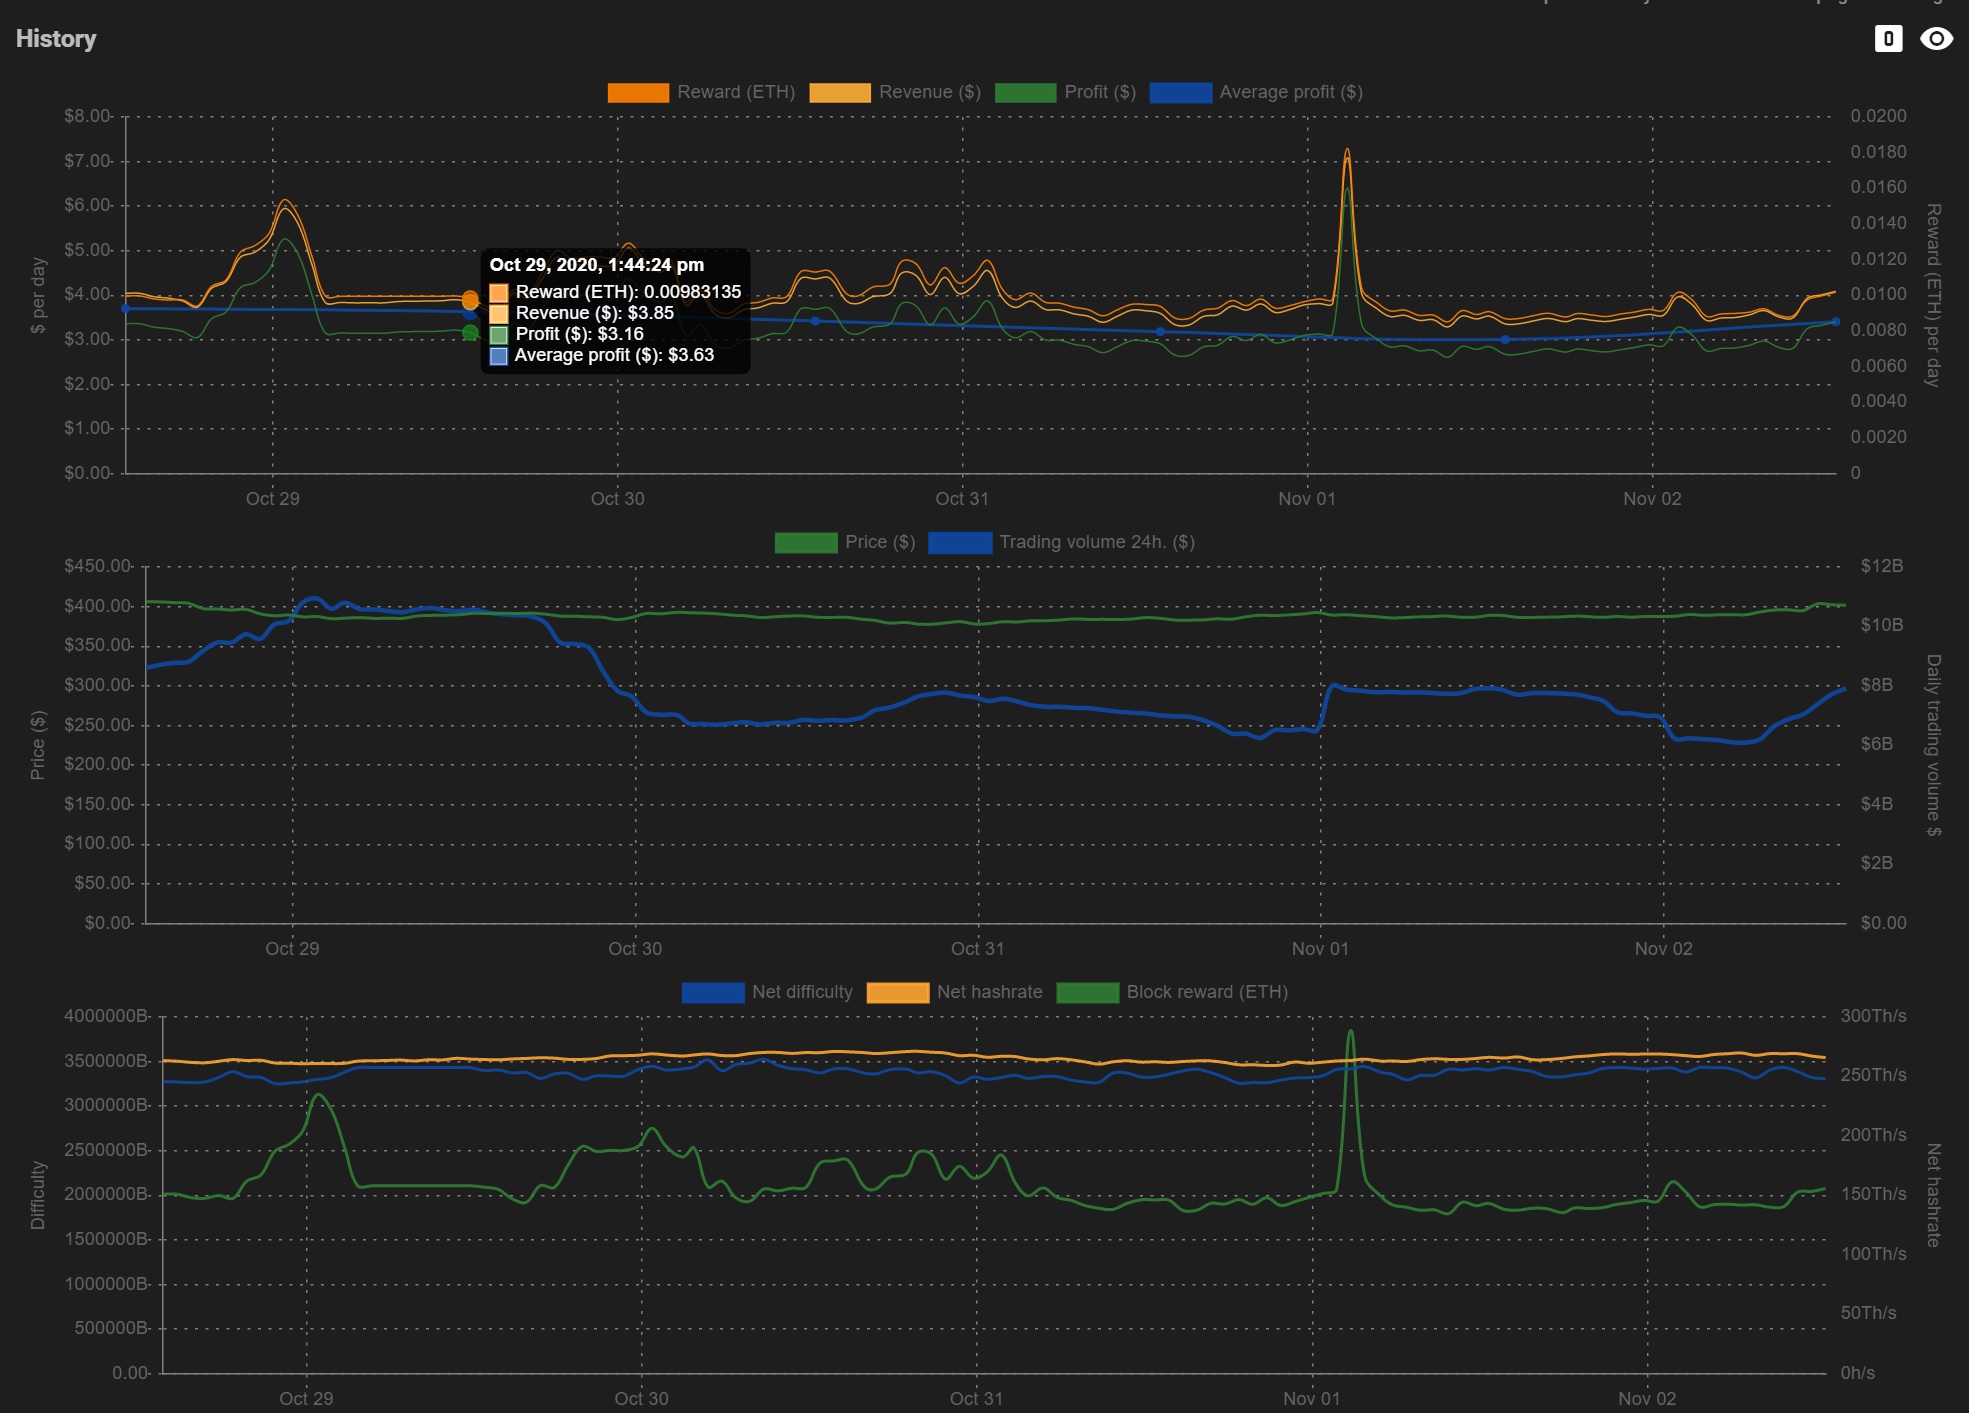
Task: Click the 4000000B label on the difficulty axis
Action: pyautogui.click(x=105, y=1016)
